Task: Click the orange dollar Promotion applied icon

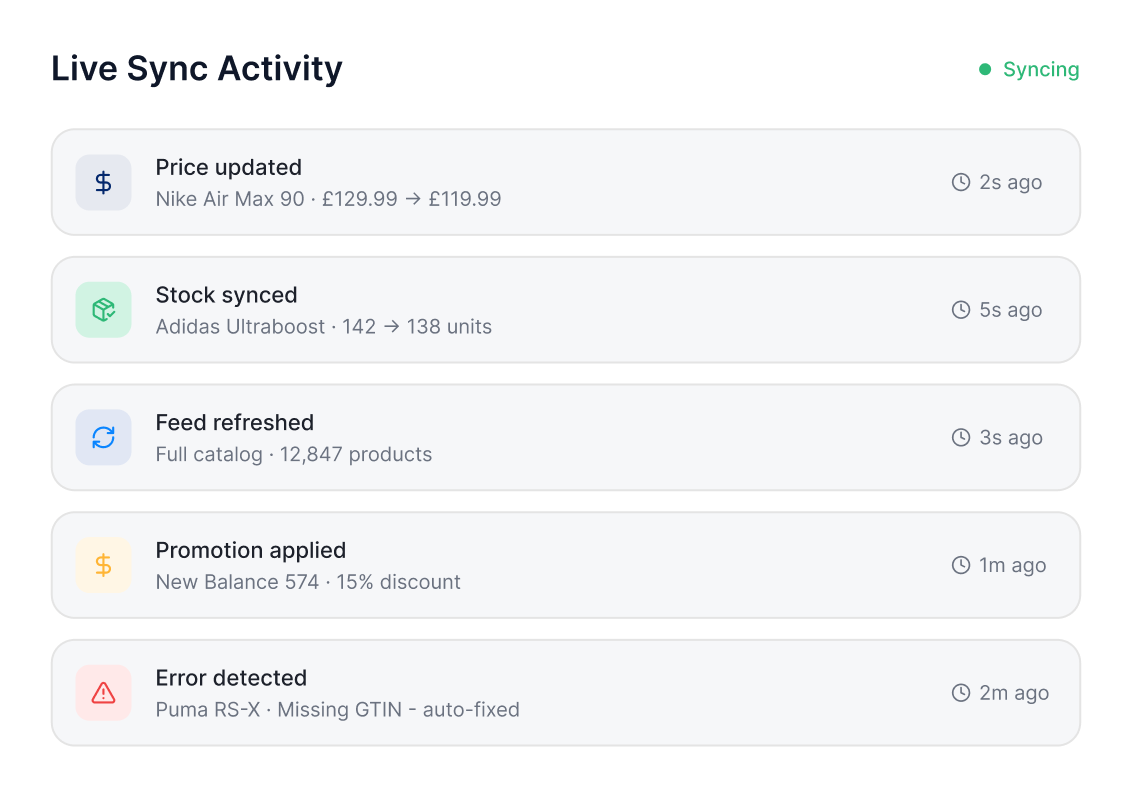Action: click(x=103, y=565)
